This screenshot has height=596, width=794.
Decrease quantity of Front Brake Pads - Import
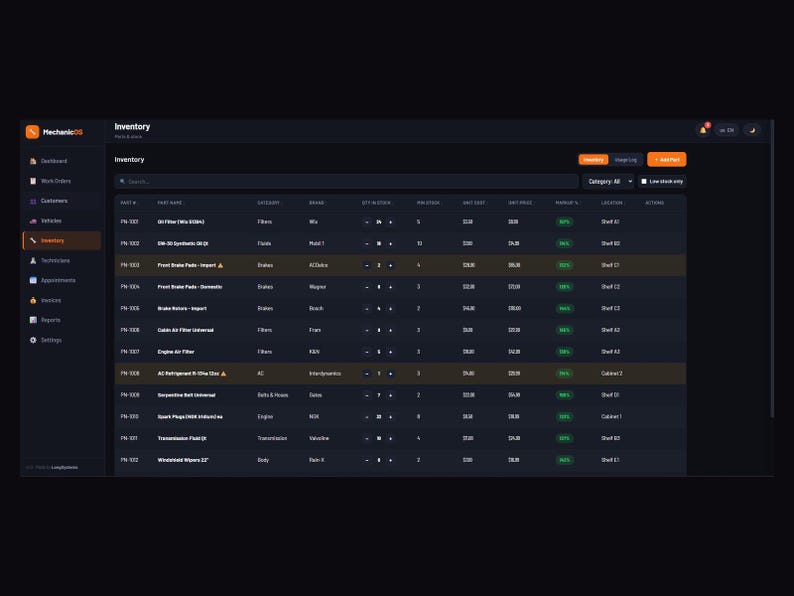pyautogui.click(x=367, y=265)
